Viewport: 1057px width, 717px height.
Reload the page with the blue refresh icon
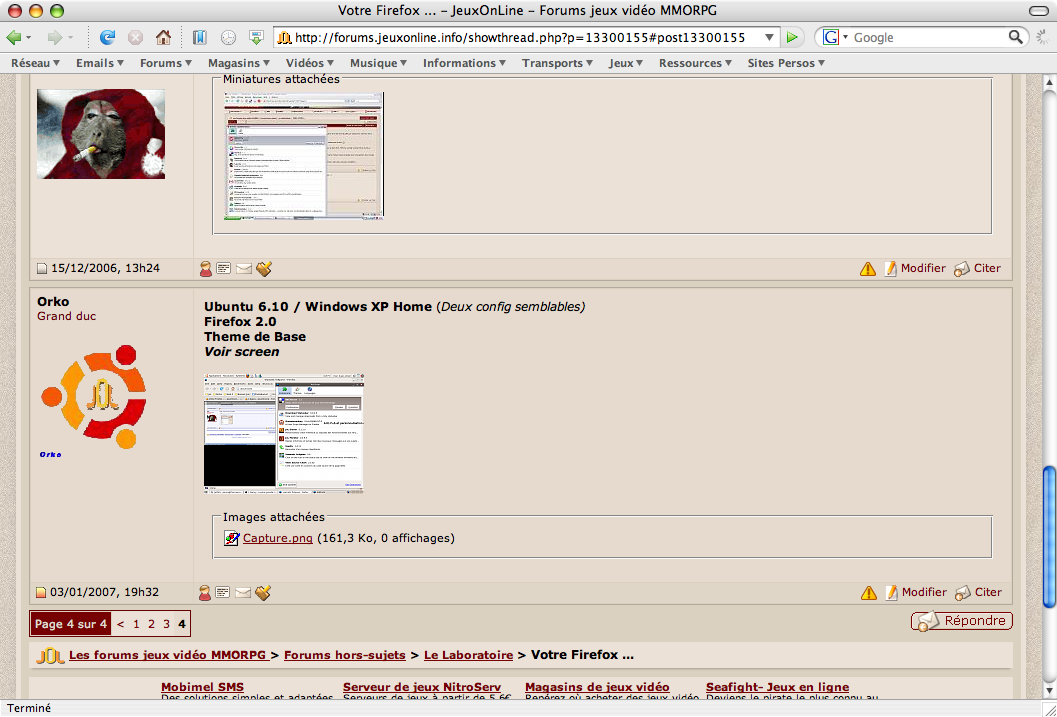tap(107, 37)
